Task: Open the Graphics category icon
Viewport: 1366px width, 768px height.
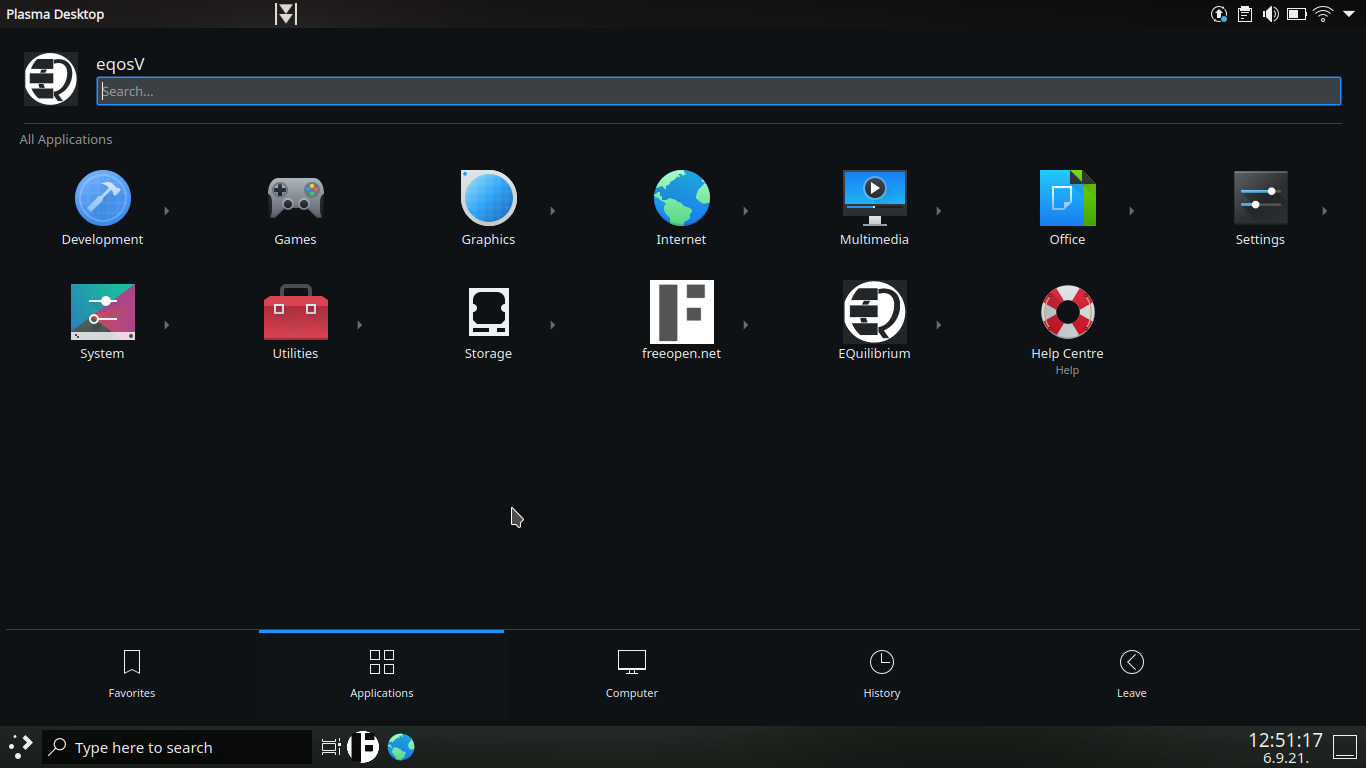Action: (488, 198)
